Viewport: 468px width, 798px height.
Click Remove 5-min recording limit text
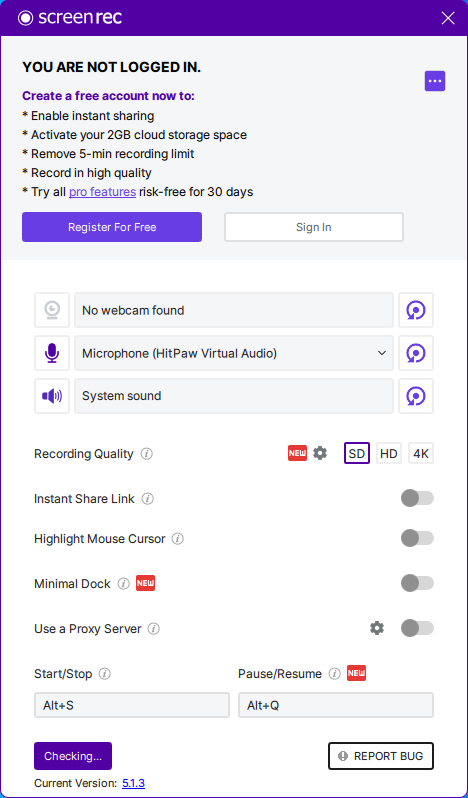108,154
